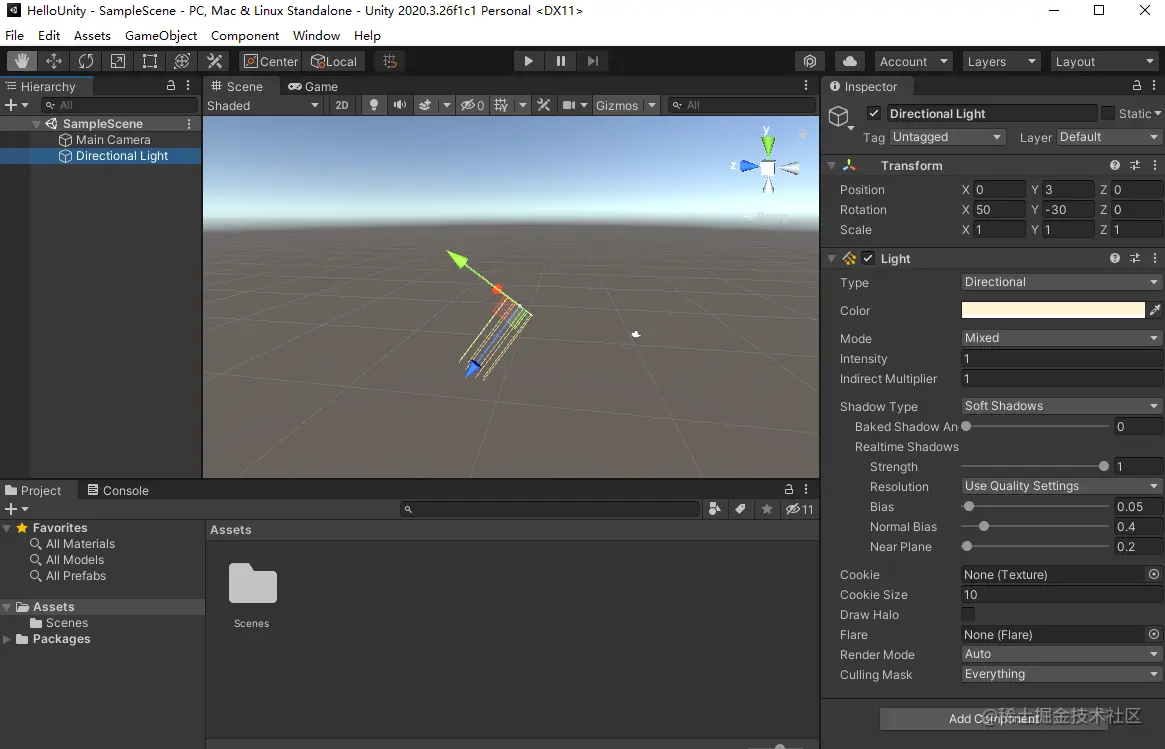The width and height of the screenshot is (1165, 749).
Task: Open the Window menu
Action: 316,35
